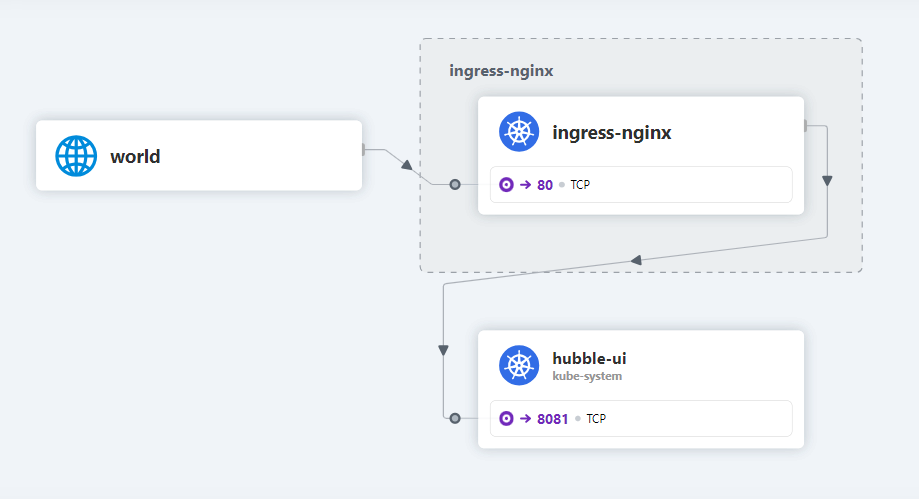Click the ingress-nginx namespace group label
The height and width of the screenshot is (499, 919).
click(x=501, y=71)
